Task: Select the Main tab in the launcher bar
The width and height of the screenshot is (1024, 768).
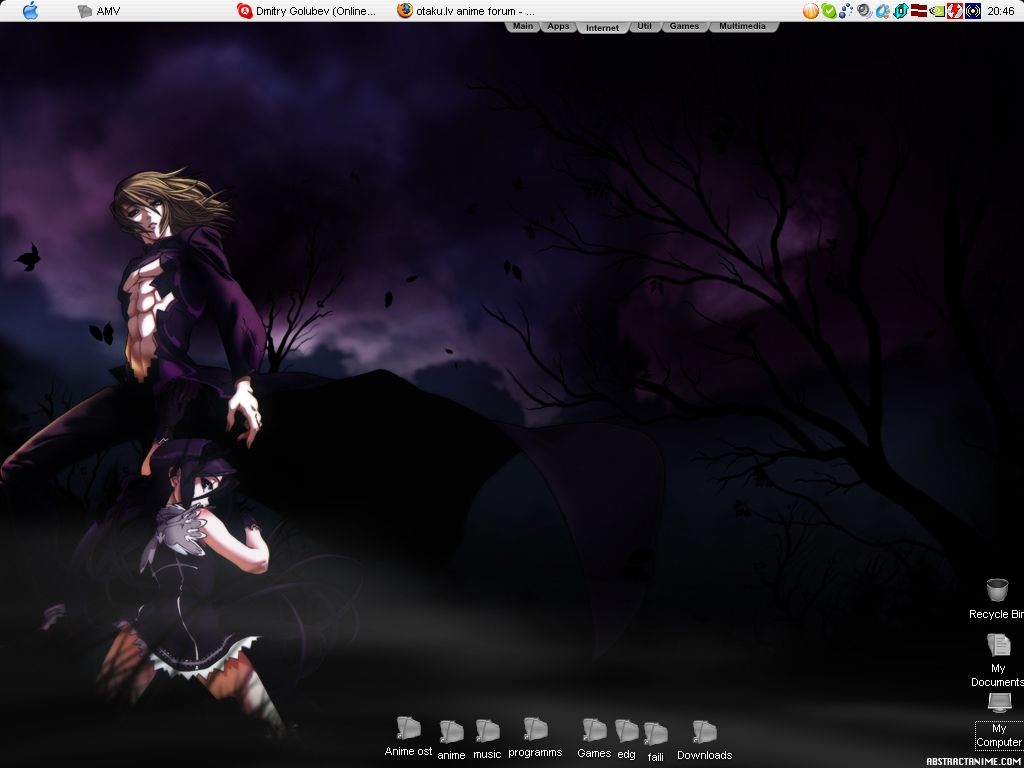Action: pyautogui.click(x=522, y=27)
